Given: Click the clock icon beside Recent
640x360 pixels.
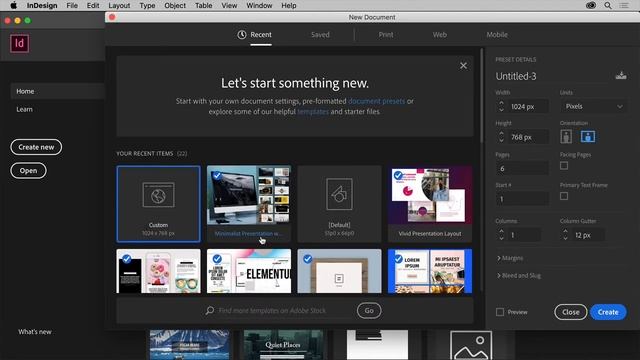Looking at the screenshot, I should click(242, 35).
